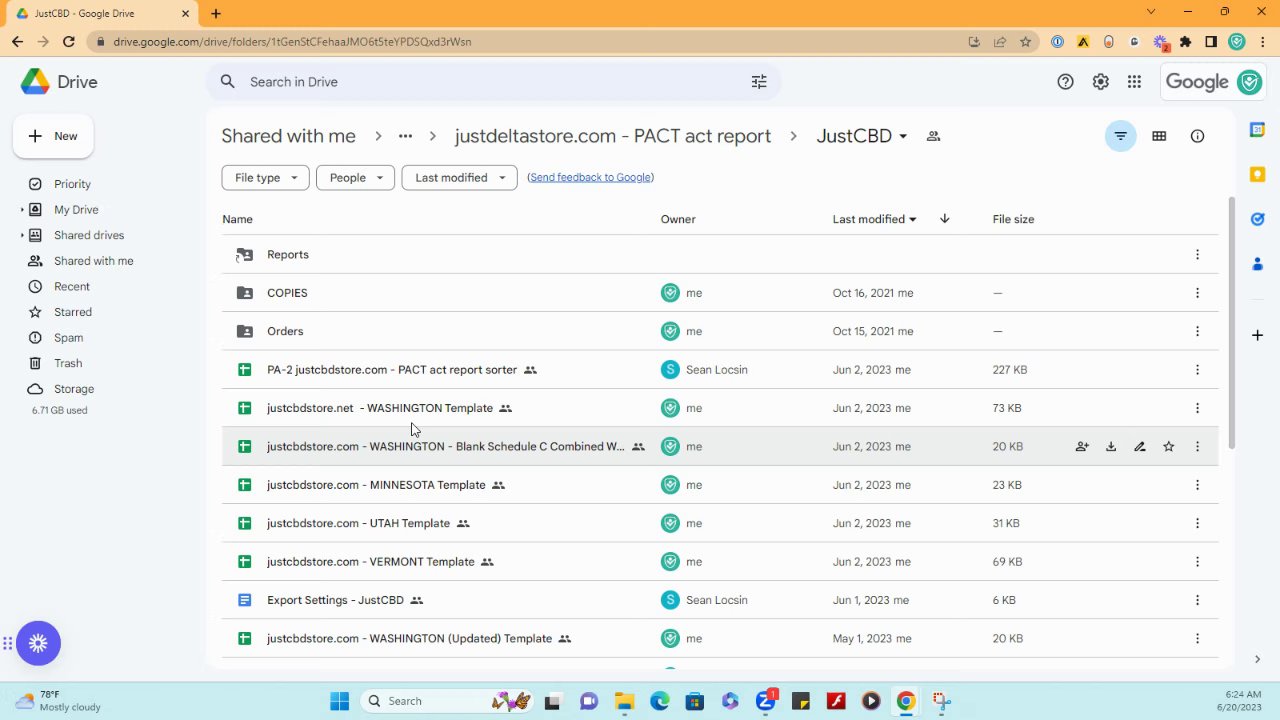Click New button

(x=53, y=136)
